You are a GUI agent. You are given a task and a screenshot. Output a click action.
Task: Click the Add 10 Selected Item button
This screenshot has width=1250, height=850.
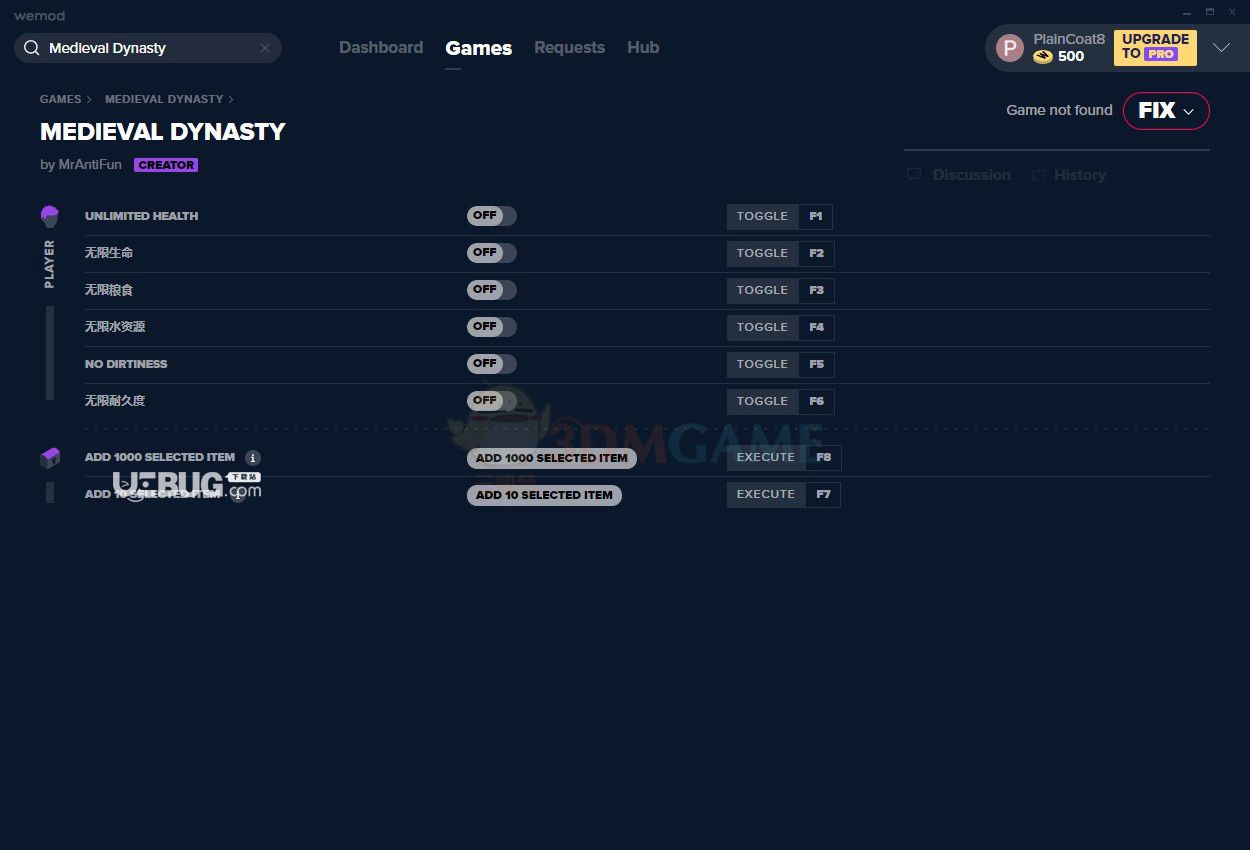544,495
